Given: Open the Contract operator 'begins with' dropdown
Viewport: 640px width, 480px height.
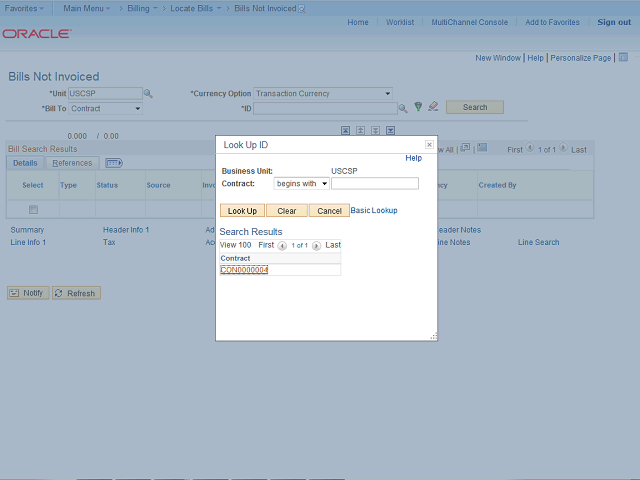Looking at the screenshot, I should (301, 184).
